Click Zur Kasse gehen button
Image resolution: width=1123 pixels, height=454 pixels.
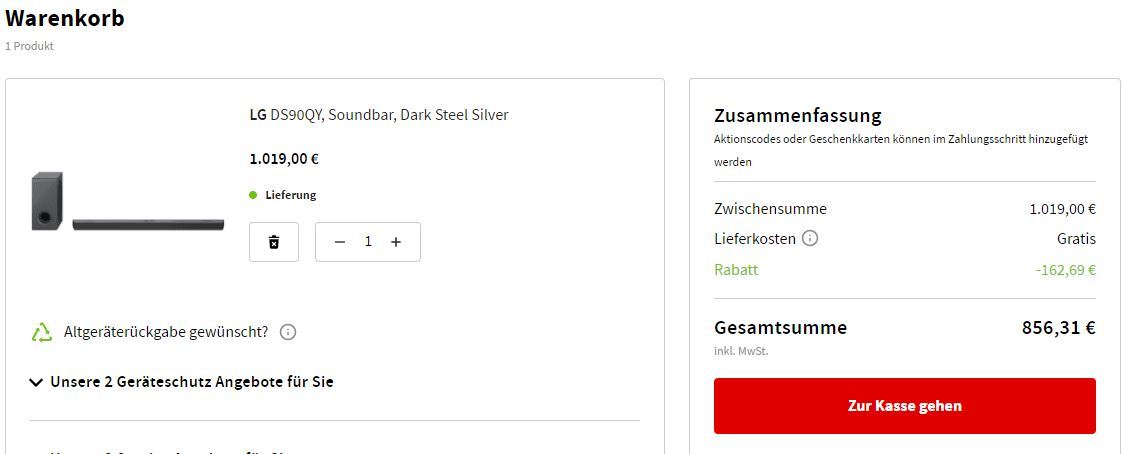pos(905,406)
